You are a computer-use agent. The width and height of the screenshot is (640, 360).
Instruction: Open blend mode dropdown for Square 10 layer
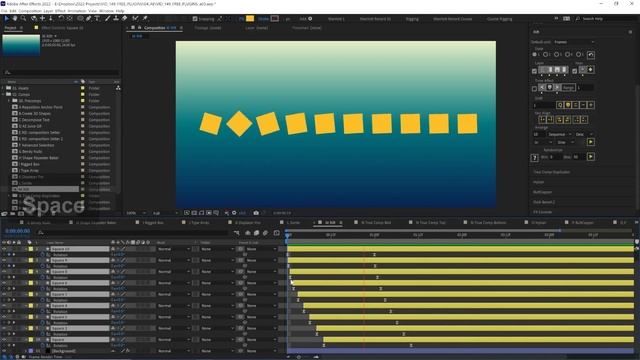pyautogui.click(x=173, y=249)
